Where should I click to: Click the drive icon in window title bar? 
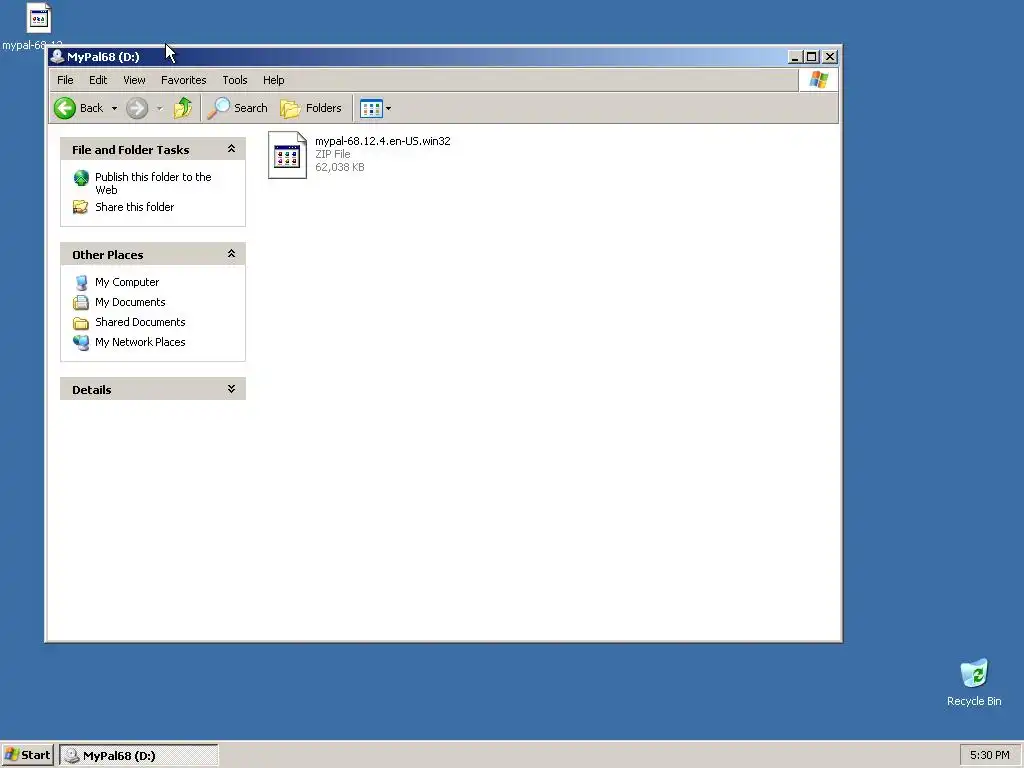57,57
